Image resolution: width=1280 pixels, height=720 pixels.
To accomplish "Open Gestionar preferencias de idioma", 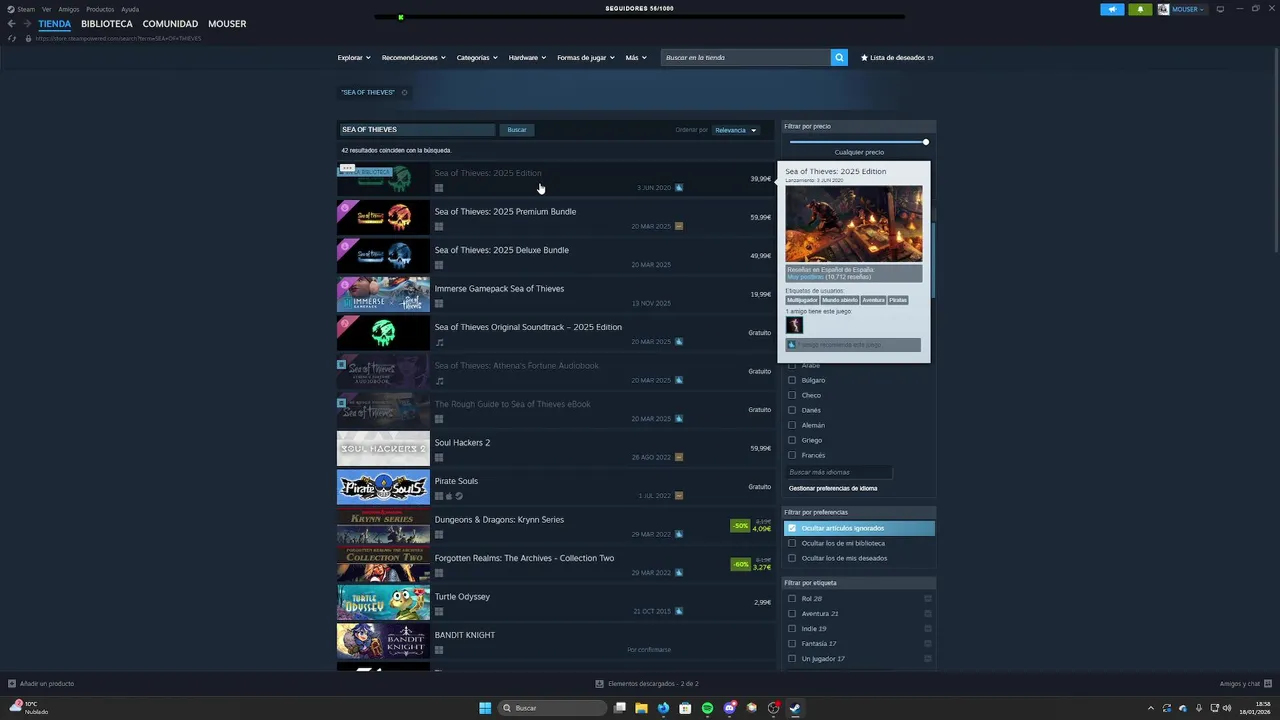I will [x=833, y=488].
